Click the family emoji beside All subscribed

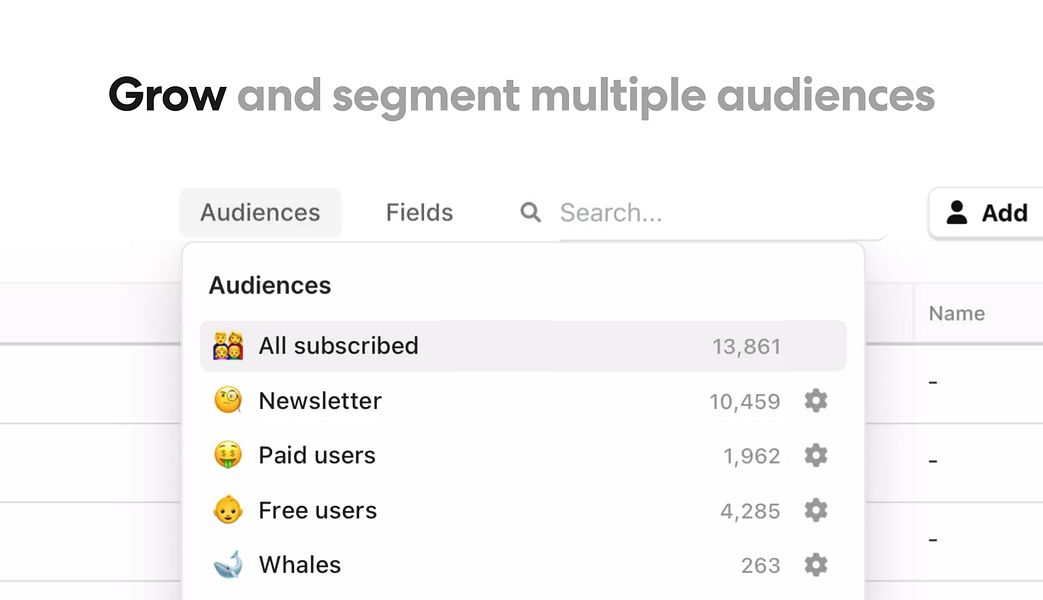pos(228,346)
